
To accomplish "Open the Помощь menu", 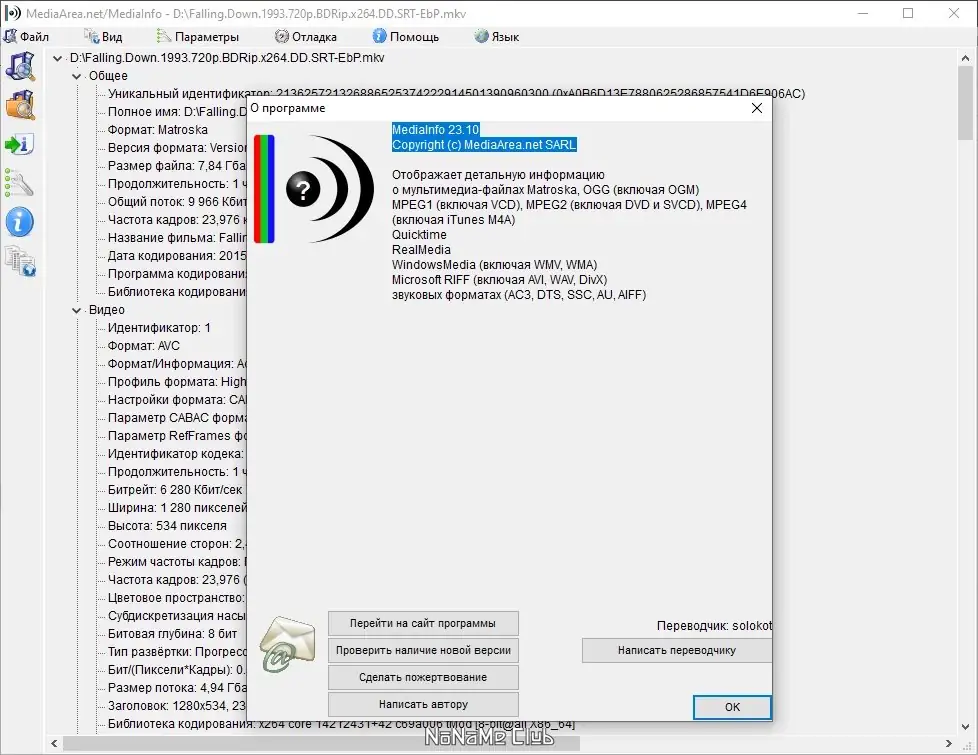I will [406, 37].
